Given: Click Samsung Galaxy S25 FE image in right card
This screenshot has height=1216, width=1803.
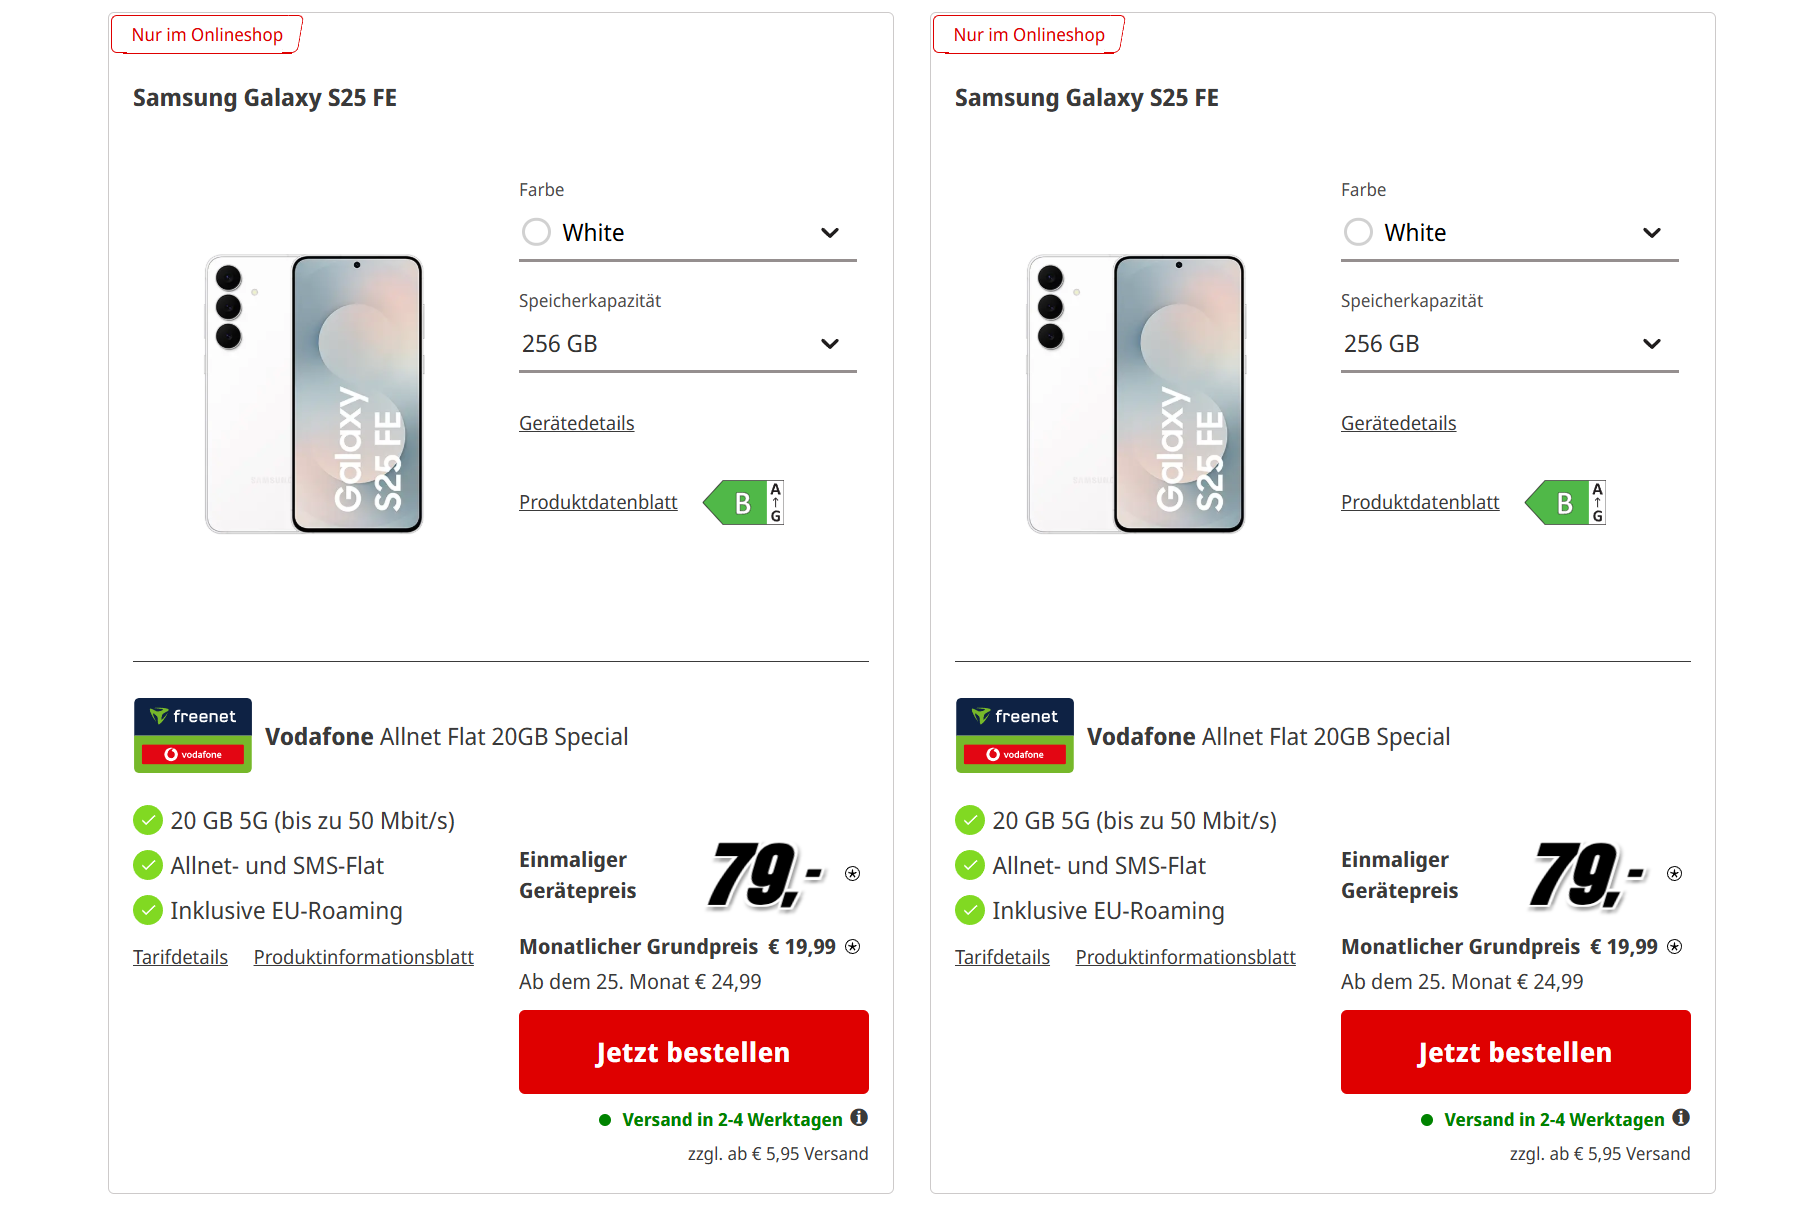Looking at the screenshot, I should click(x=1136, y=394).
